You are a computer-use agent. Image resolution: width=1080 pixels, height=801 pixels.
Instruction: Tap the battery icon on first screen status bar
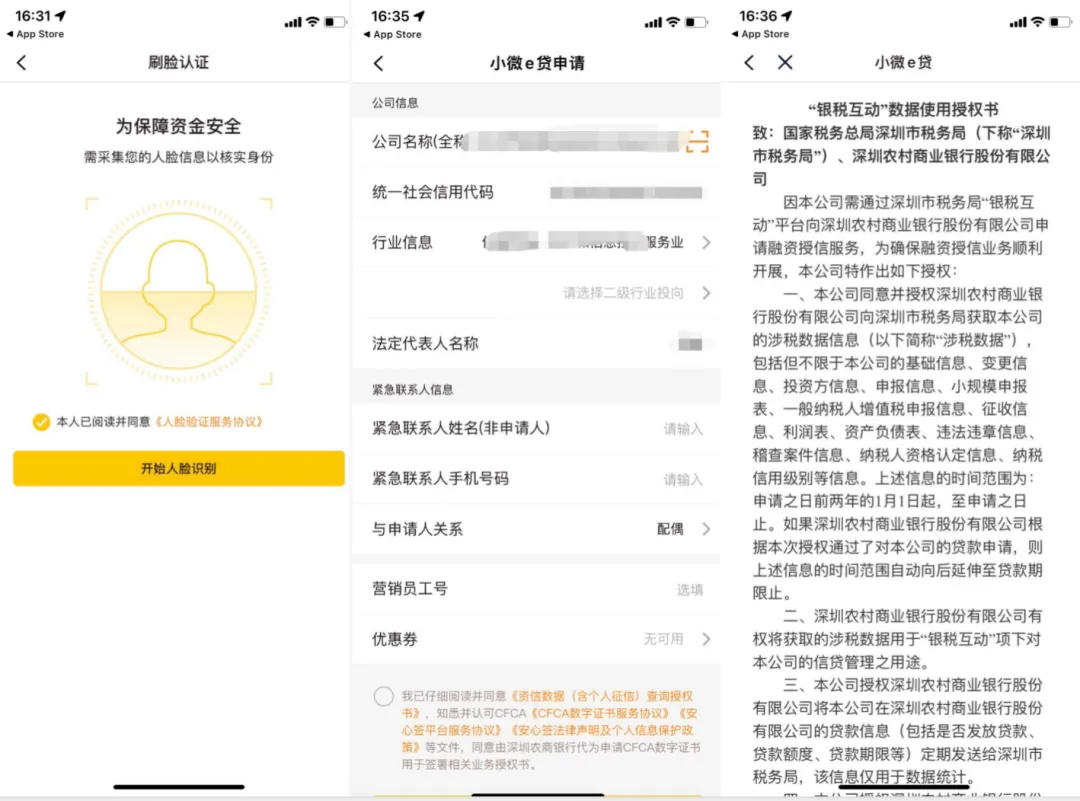[335, 22]
